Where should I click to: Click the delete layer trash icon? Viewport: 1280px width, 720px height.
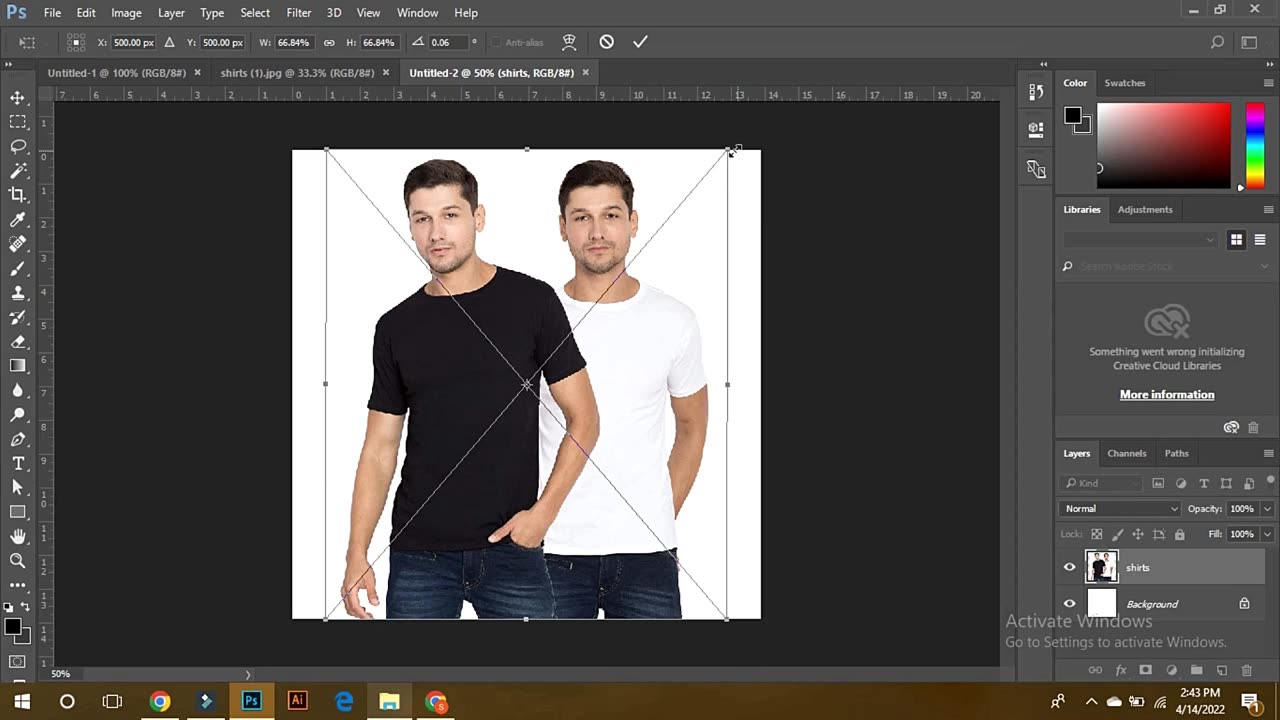pyautogui.click(x=1246, y=670)
